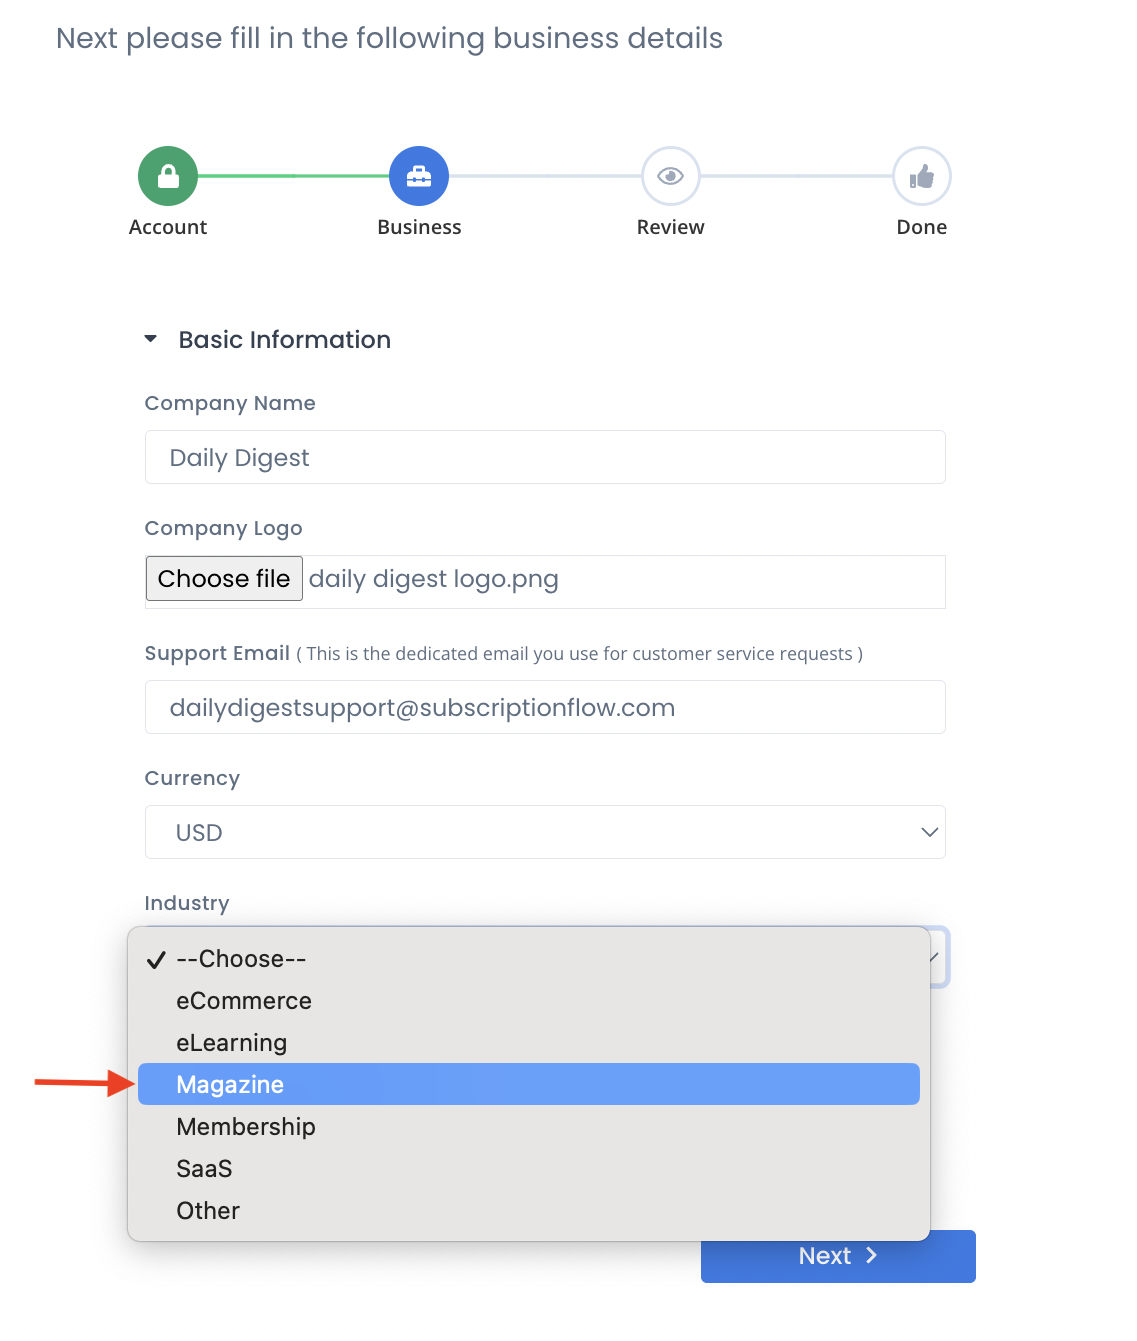
Task: Click the Review eye step icon
Action: (x=670, y=176)
